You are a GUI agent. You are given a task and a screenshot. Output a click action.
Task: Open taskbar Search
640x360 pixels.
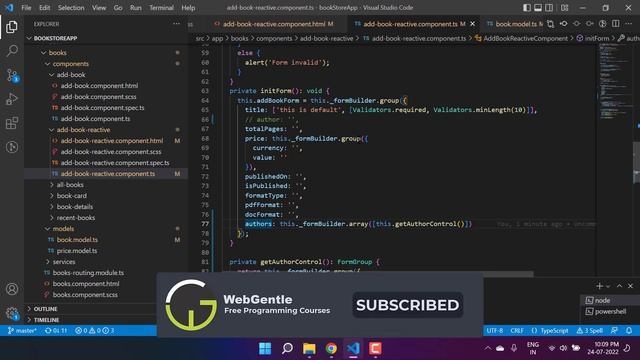[x=287, y=349]
